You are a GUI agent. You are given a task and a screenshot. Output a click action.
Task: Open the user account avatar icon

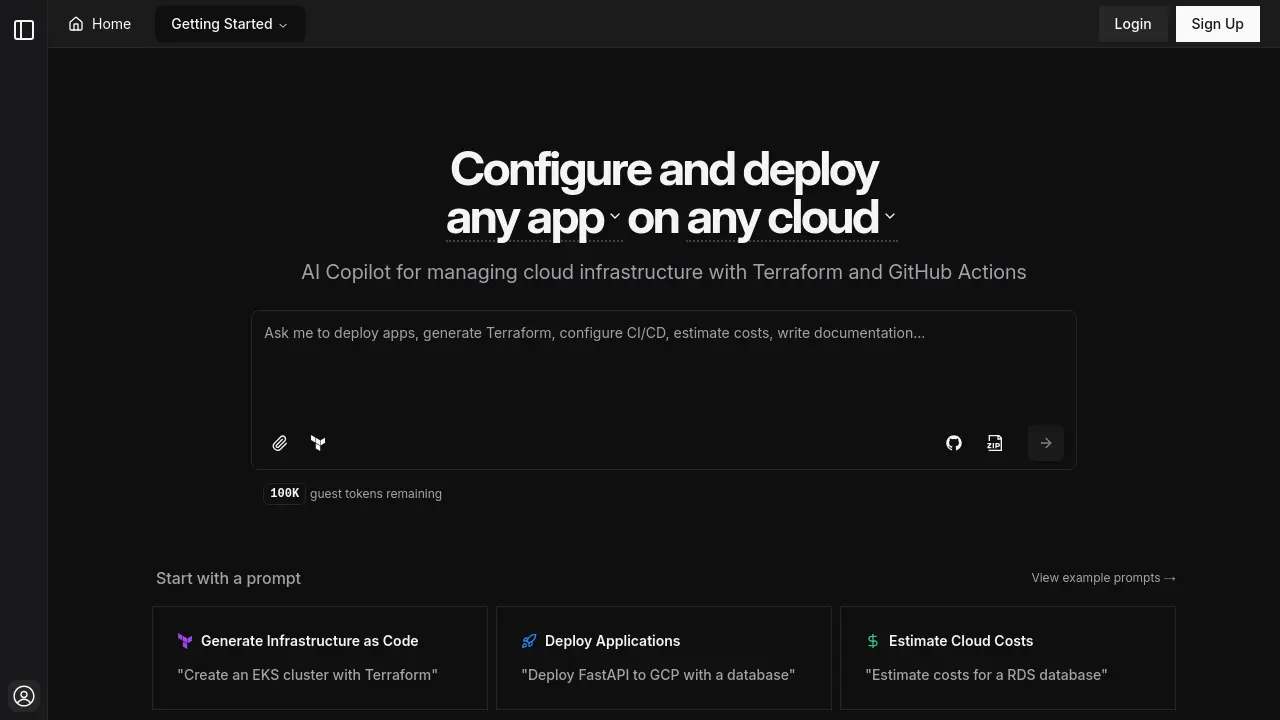click(x=24, y=696)
